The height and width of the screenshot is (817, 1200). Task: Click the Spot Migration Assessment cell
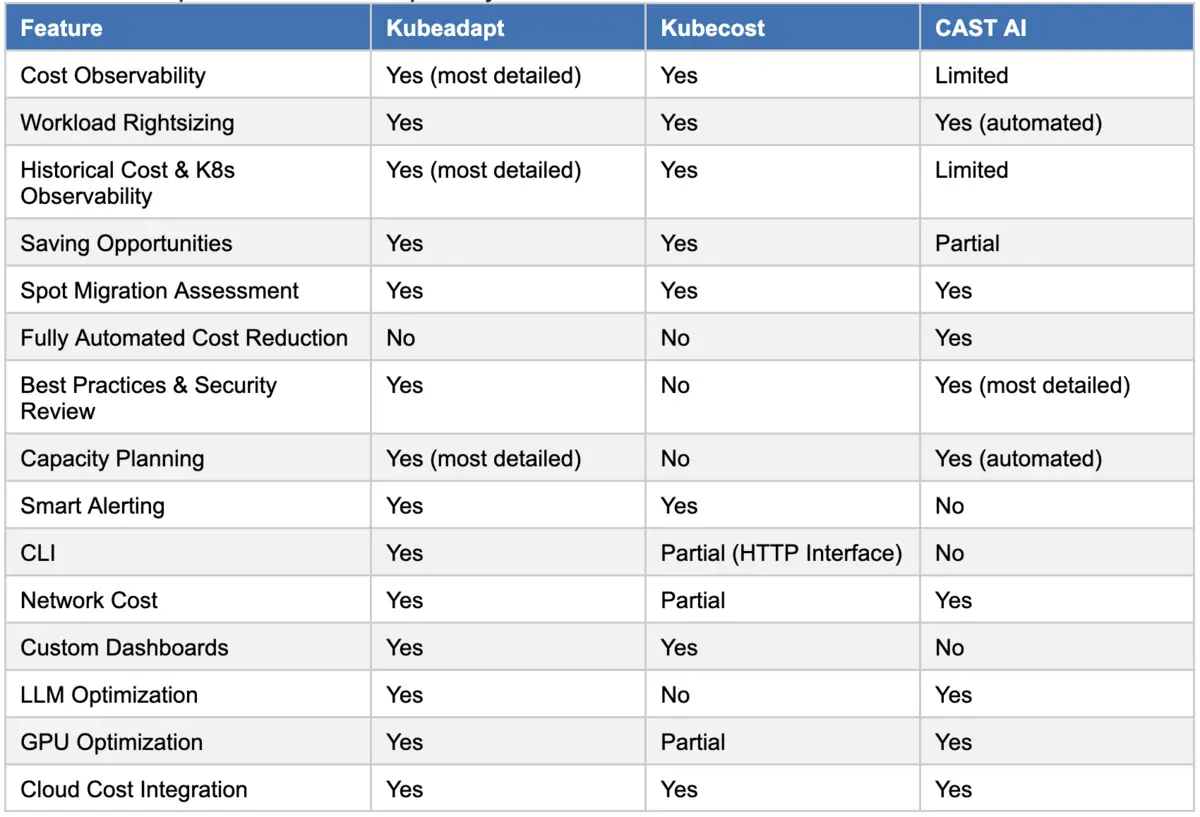[159, 291]
